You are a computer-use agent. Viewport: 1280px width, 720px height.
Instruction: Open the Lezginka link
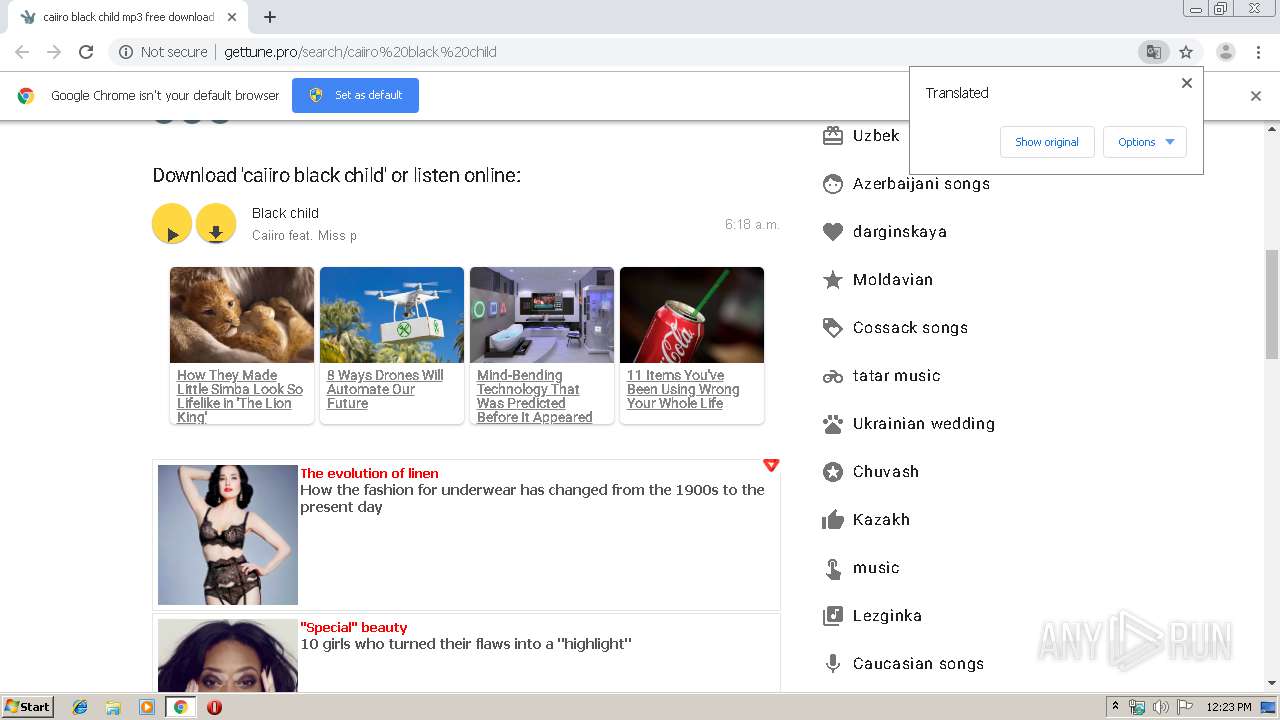coord(887,616)
